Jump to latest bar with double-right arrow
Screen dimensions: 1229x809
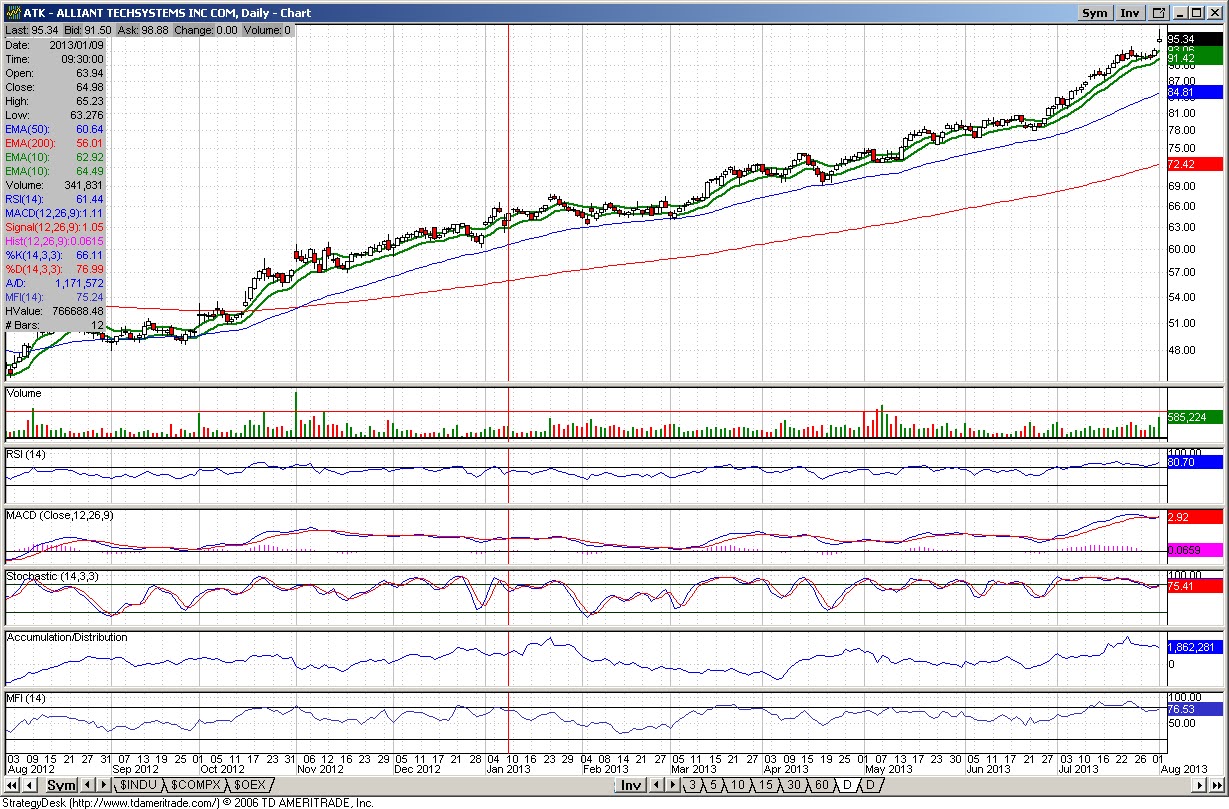1215,785
